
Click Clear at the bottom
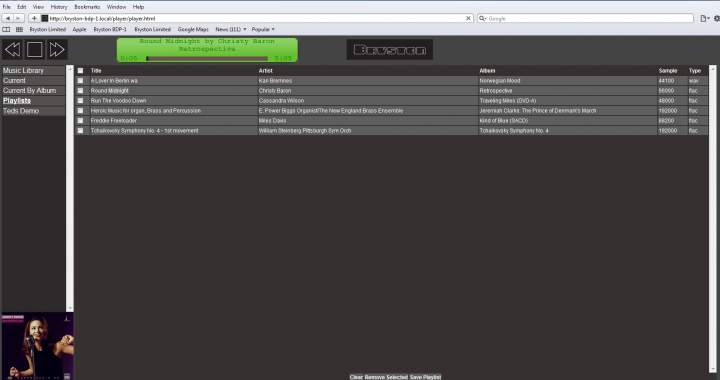pos(356,377)
